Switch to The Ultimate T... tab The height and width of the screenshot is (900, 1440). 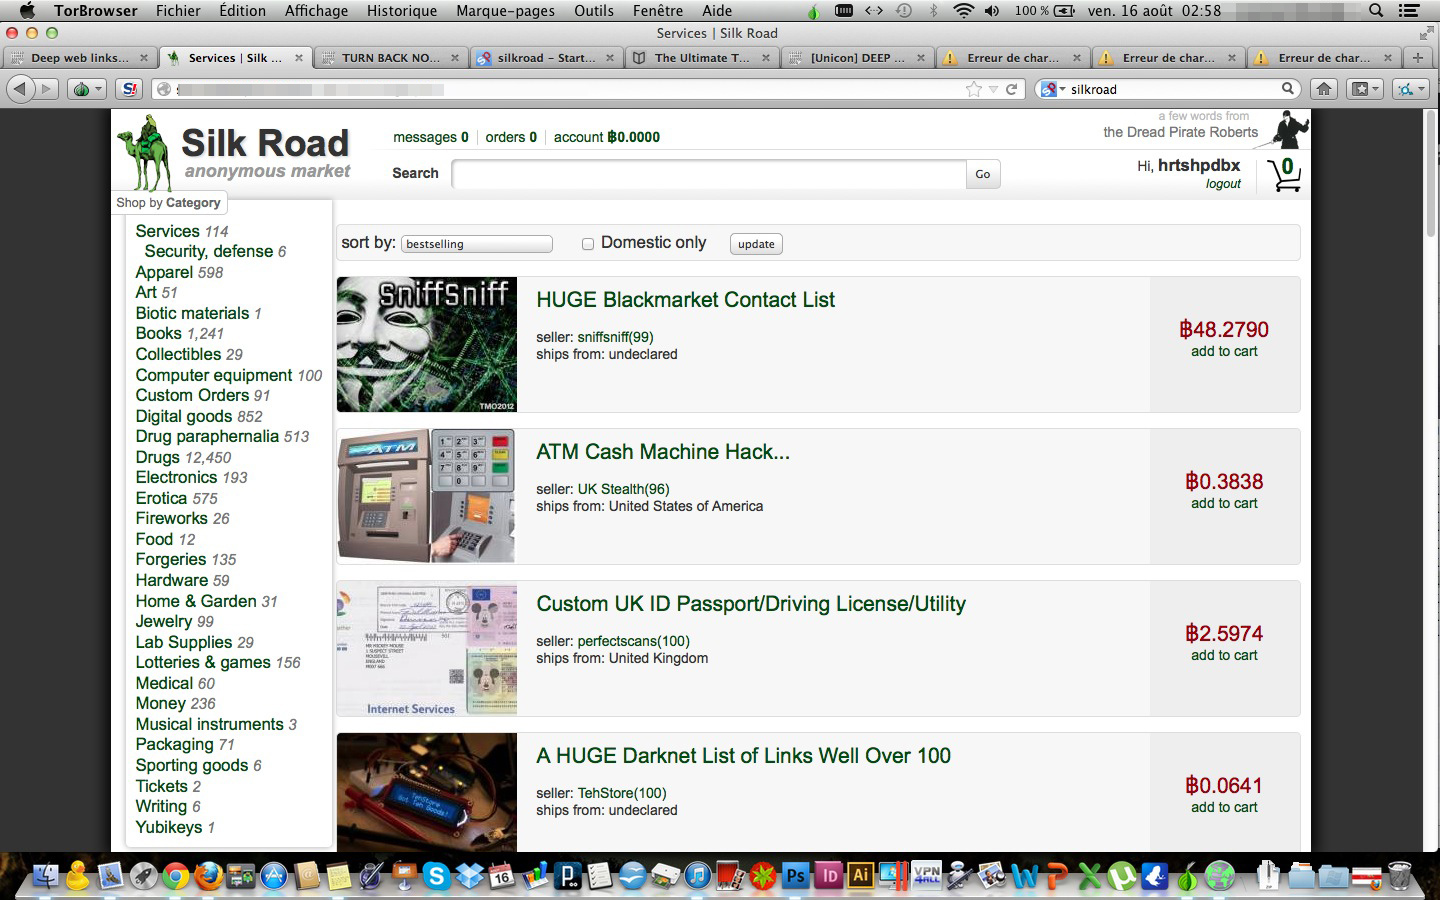coord(701,58)
